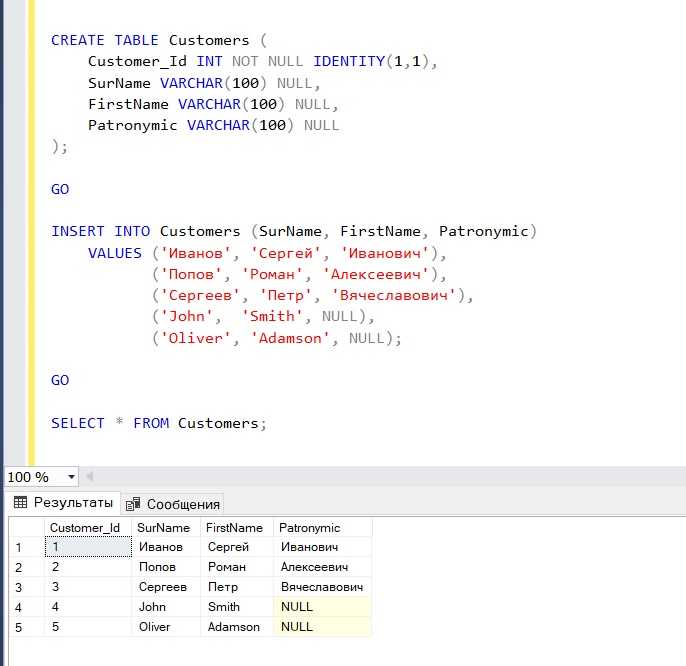Image resolution: width=686 pixels, height=666 pixels.
Task: Click the select-all corner of results grid
Action: 24,527
